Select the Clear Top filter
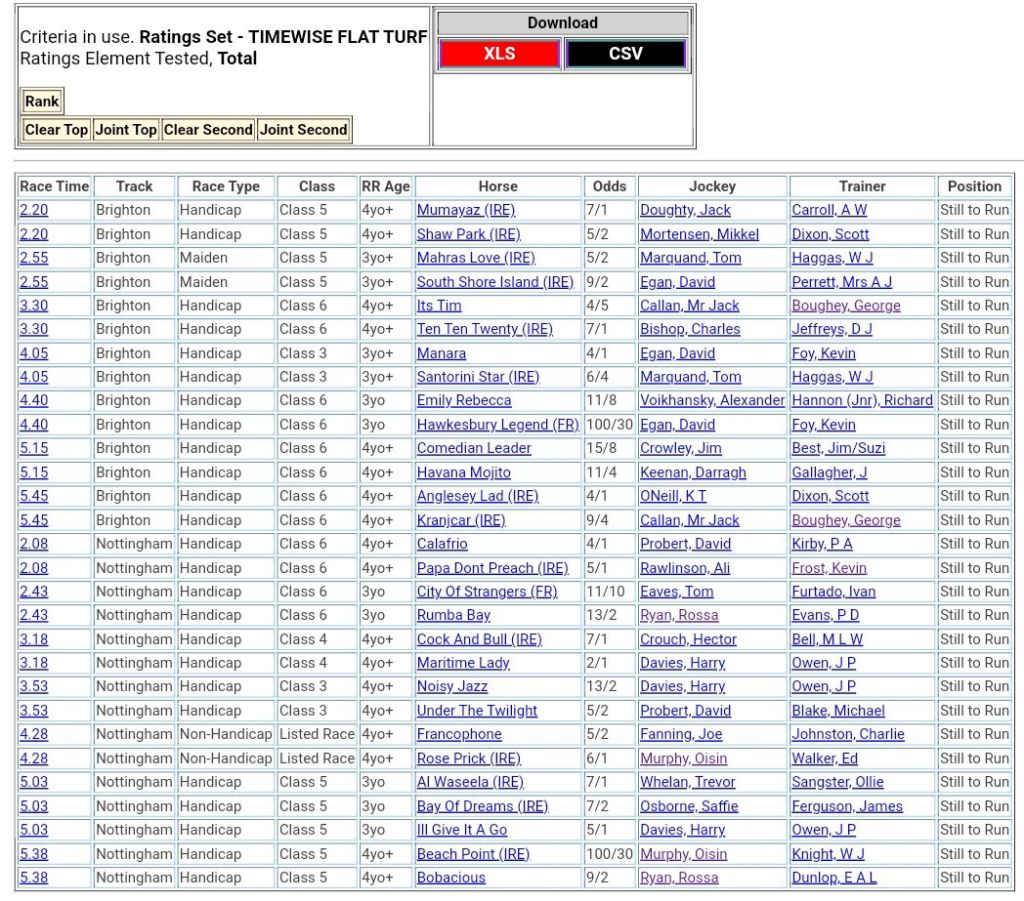Screen dimensions: 1024x901 pyautogui.click(x=56, y=130)
